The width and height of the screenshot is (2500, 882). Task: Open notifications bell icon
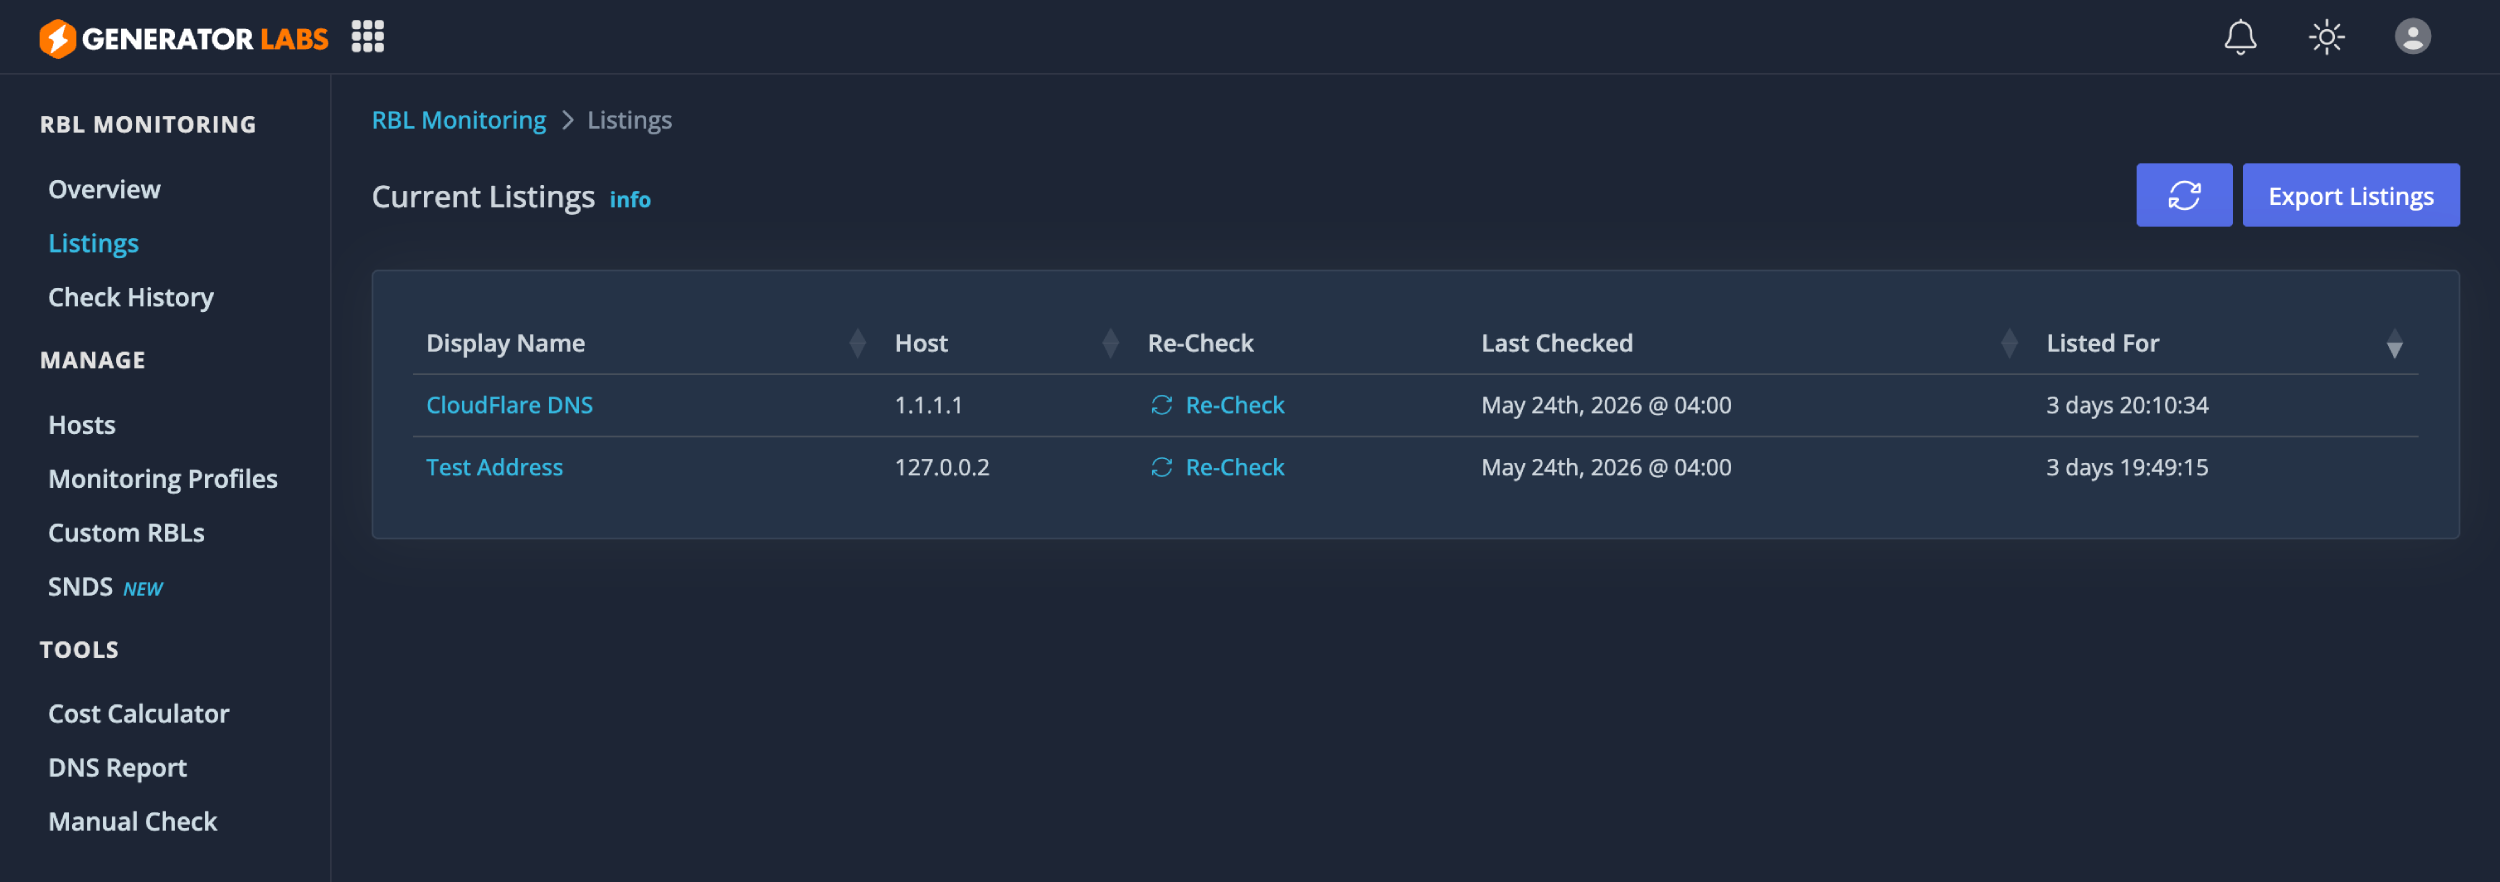(2240, 37)
